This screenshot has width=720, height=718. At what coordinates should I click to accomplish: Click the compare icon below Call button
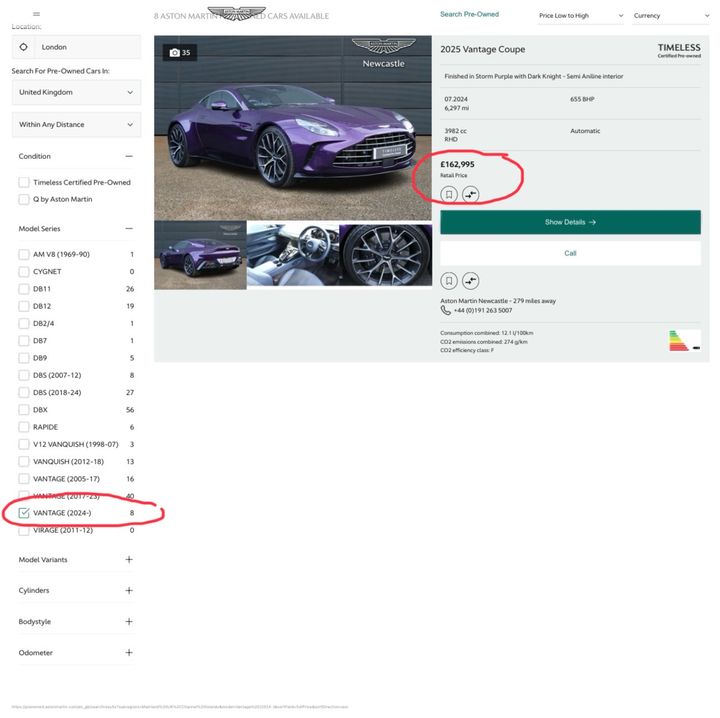(x=470, y=280)
